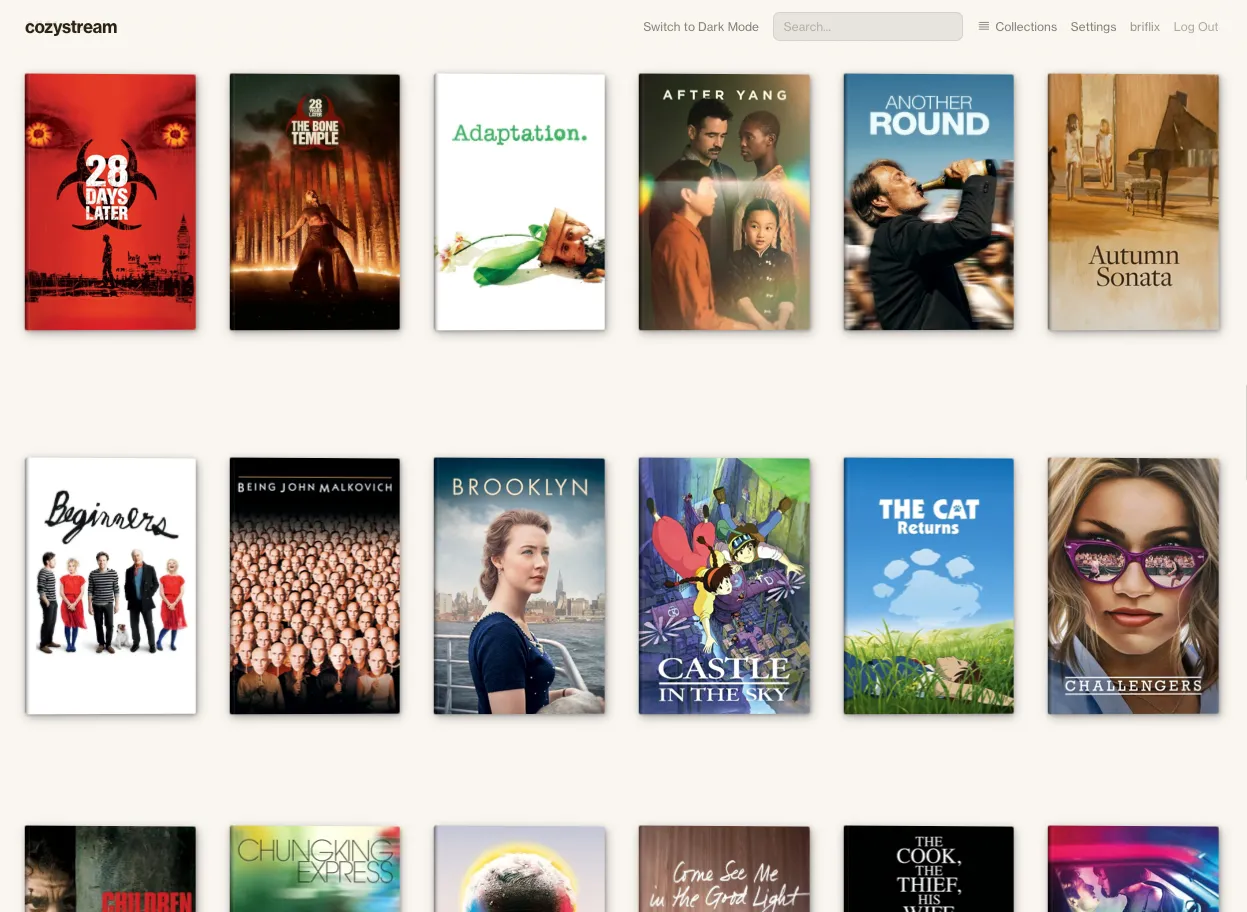
Task: Open Castle in the Sky
Action: pyautogui.click(x=724, y=585)
